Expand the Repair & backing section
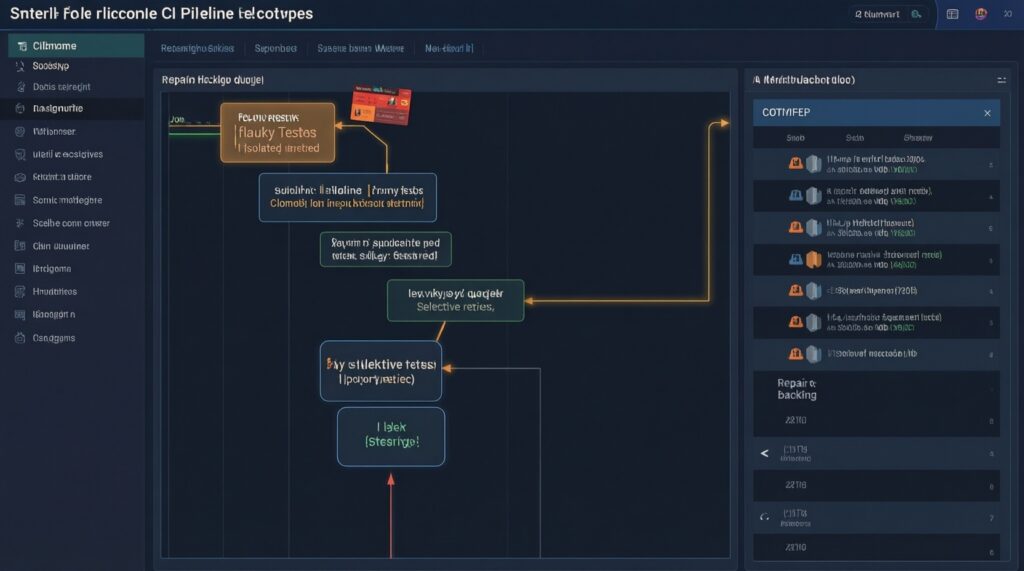The image size is (1024, 571). click(797, 389)
